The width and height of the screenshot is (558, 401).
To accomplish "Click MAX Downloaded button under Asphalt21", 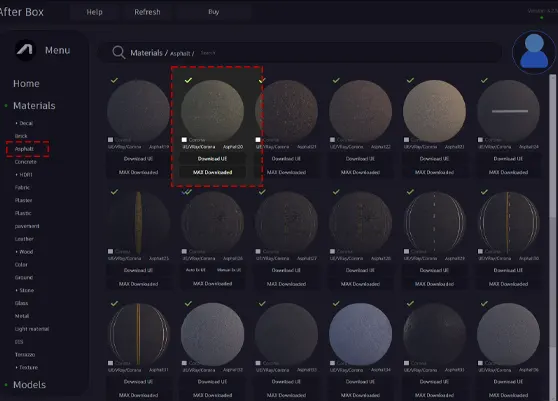I will coord(286,172).
